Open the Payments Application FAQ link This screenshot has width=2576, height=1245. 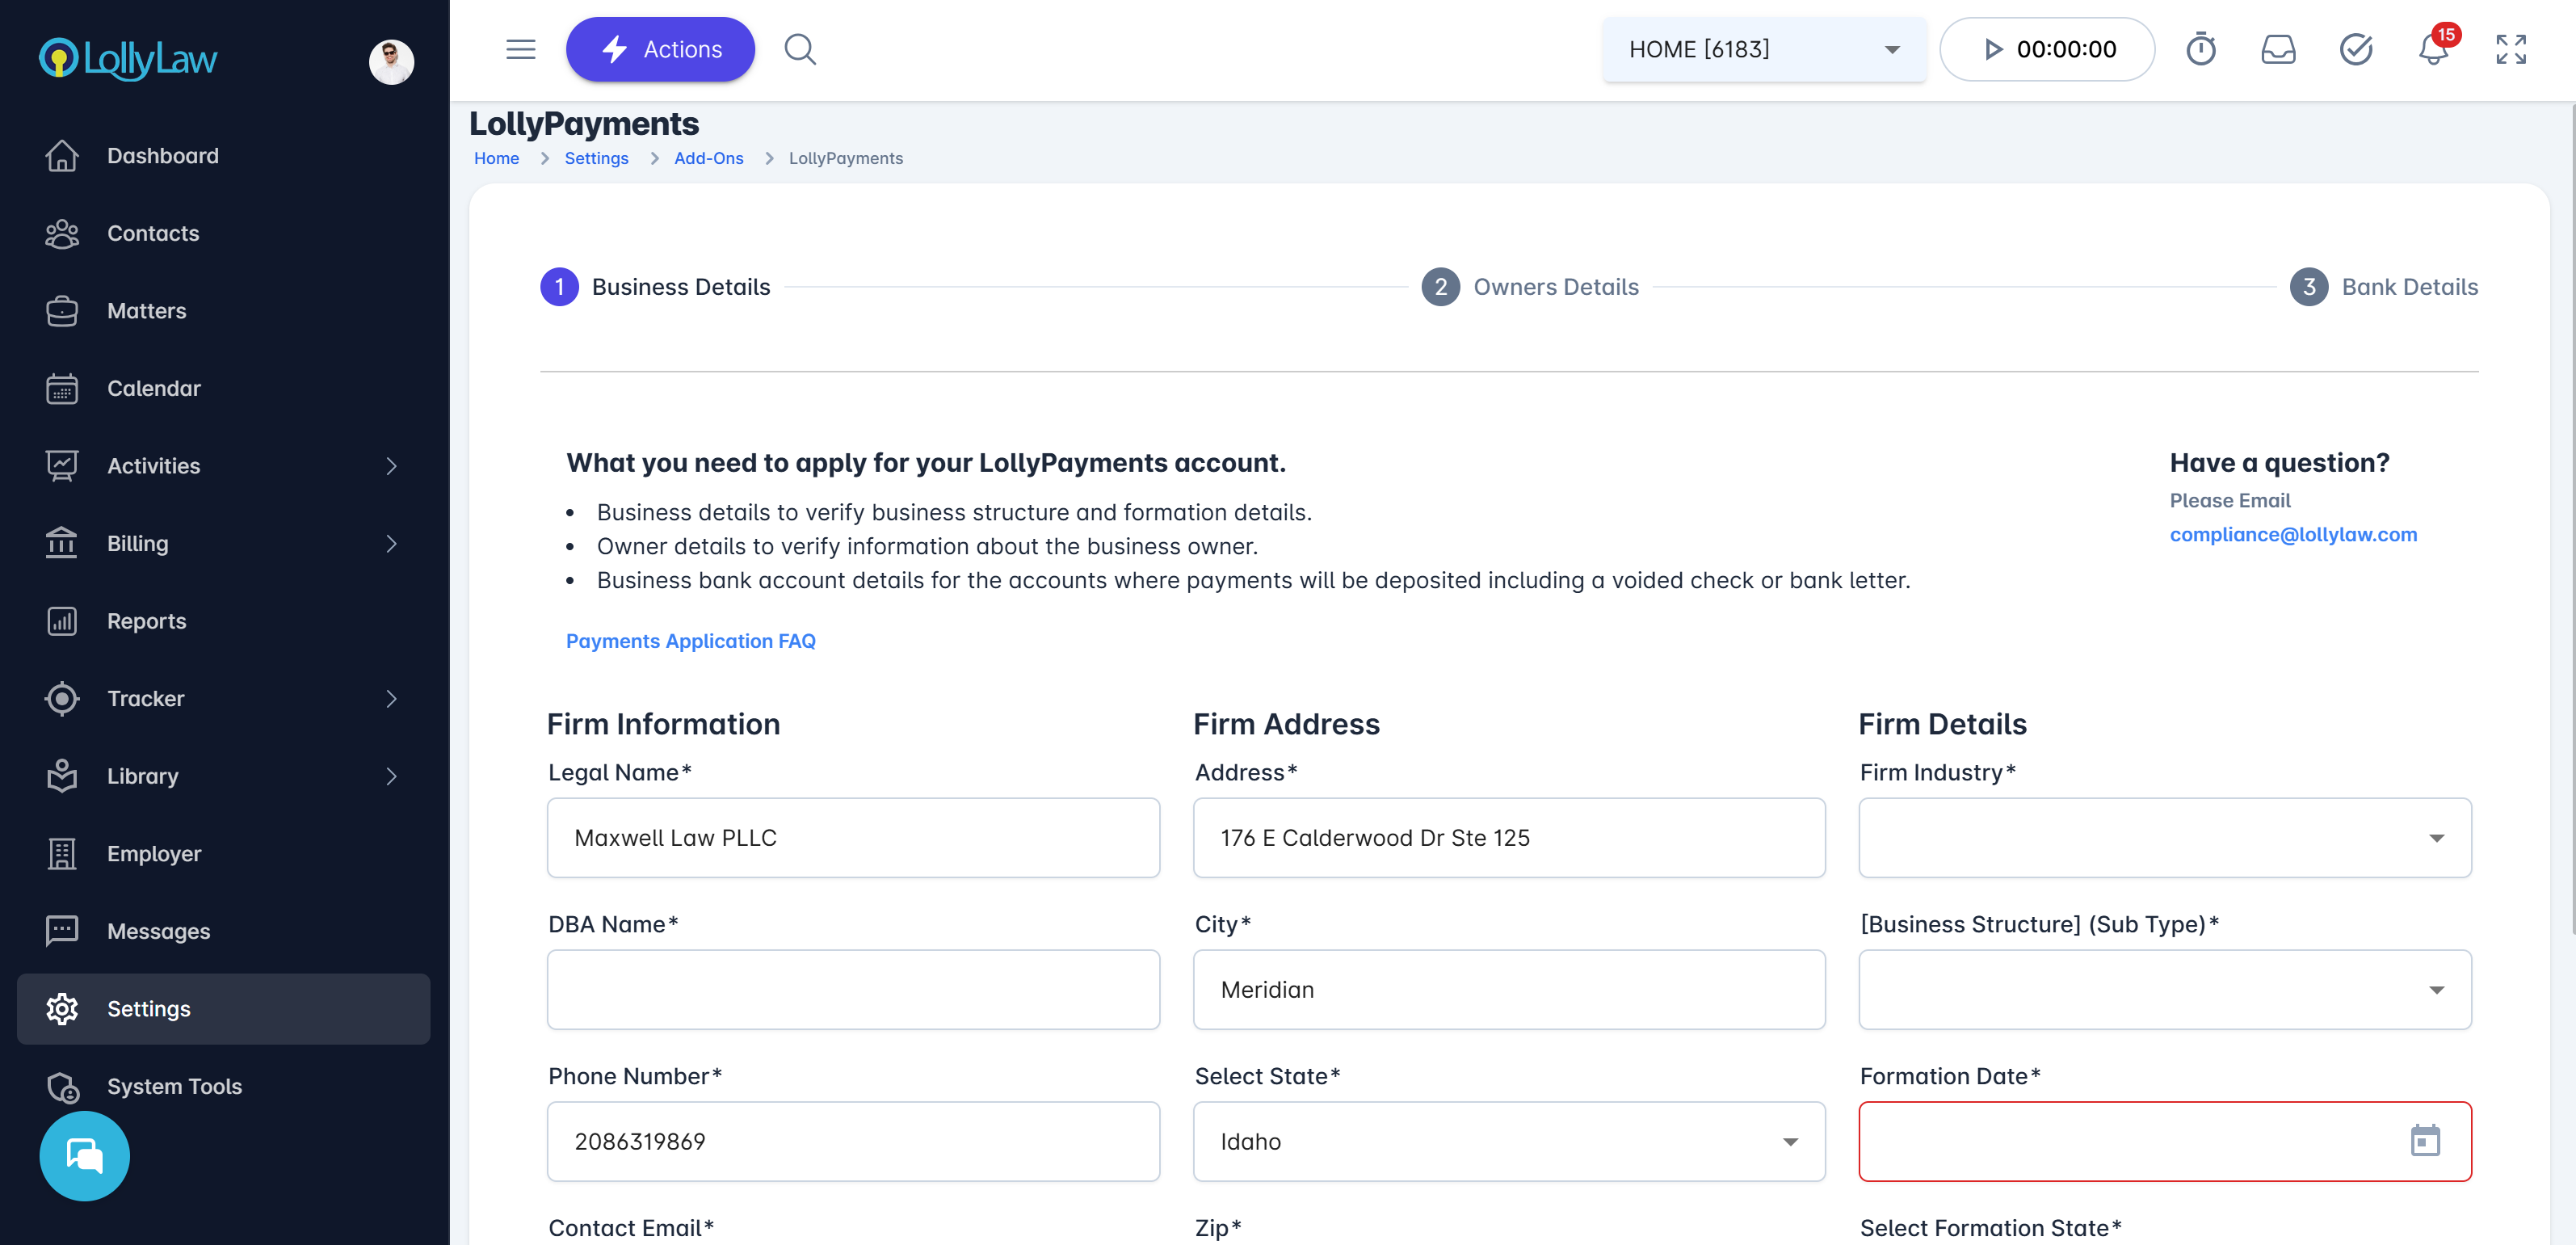[690, 641]
